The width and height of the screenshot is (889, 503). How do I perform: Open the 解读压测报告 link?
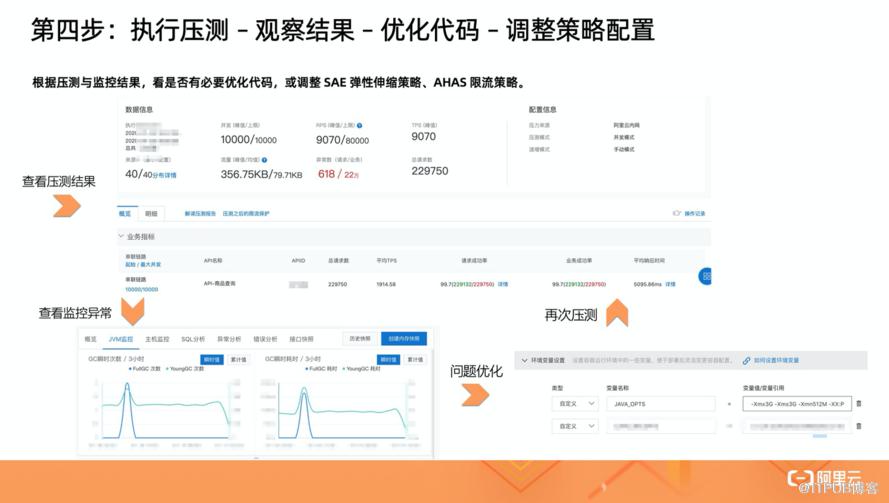coord(200,213)
